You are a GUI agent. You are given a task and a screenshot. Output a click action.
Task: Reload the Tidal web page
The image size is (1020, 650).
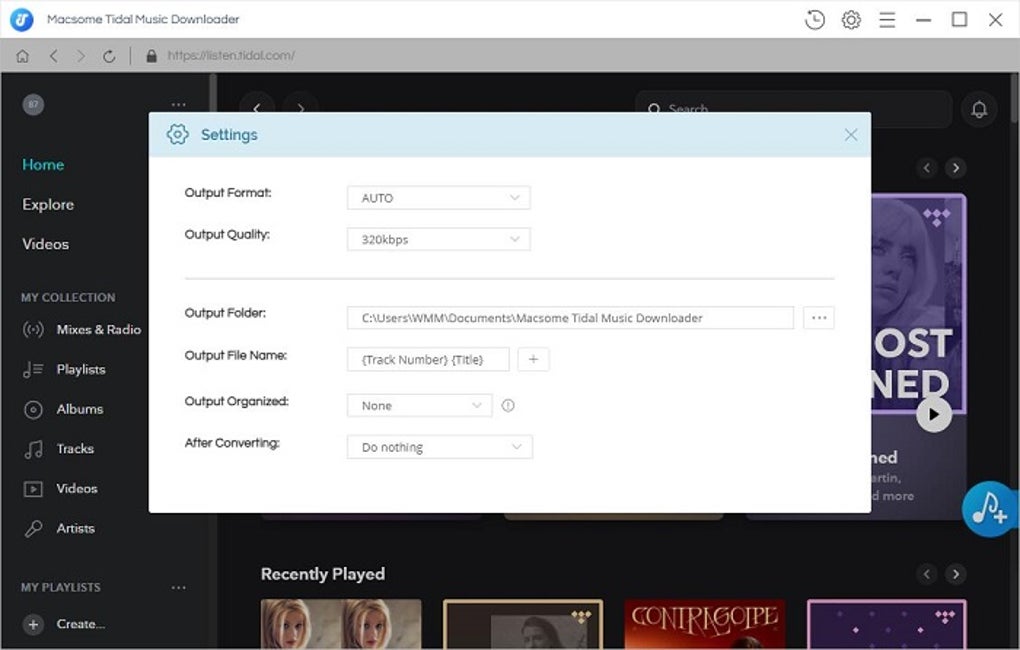point(109,56)
